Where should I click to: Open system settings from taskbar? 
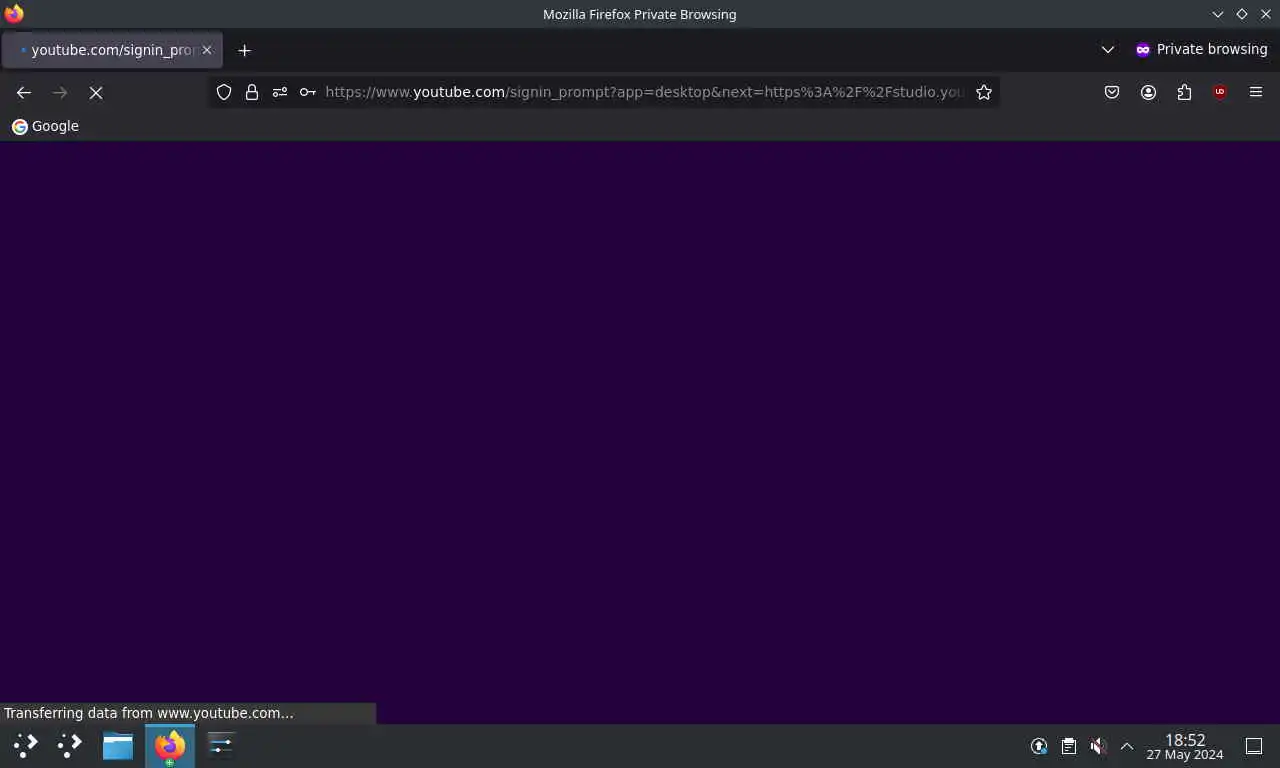point(221,745)
